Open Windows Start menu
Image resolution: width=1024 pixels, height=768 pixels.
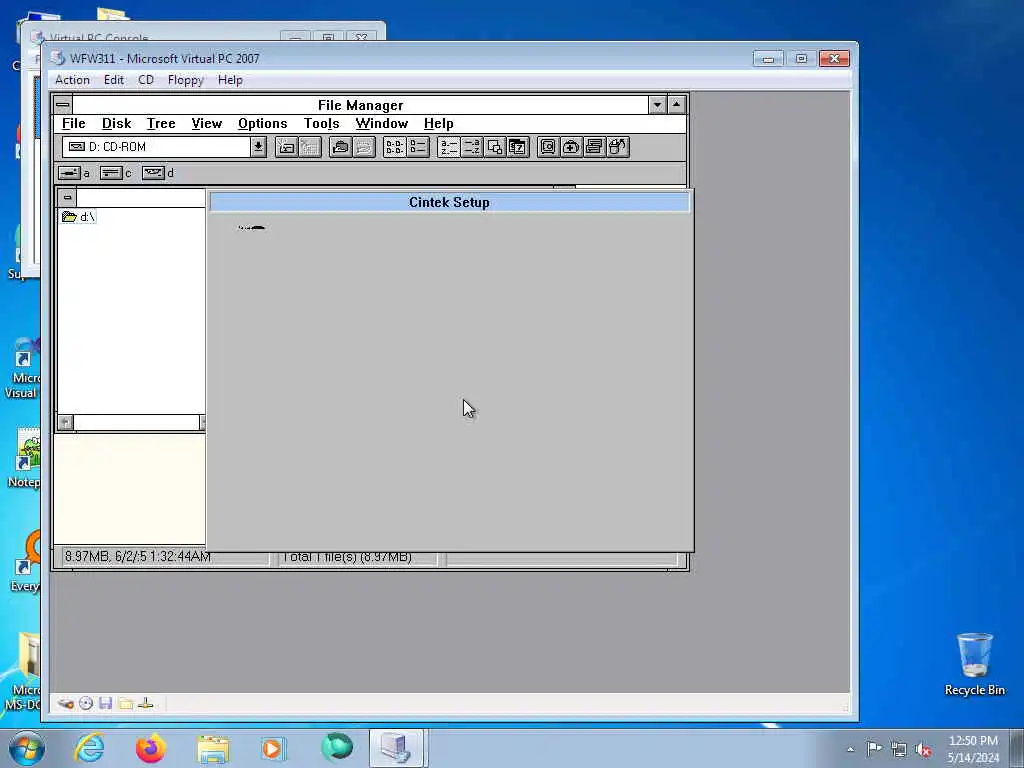coord(26,748)
